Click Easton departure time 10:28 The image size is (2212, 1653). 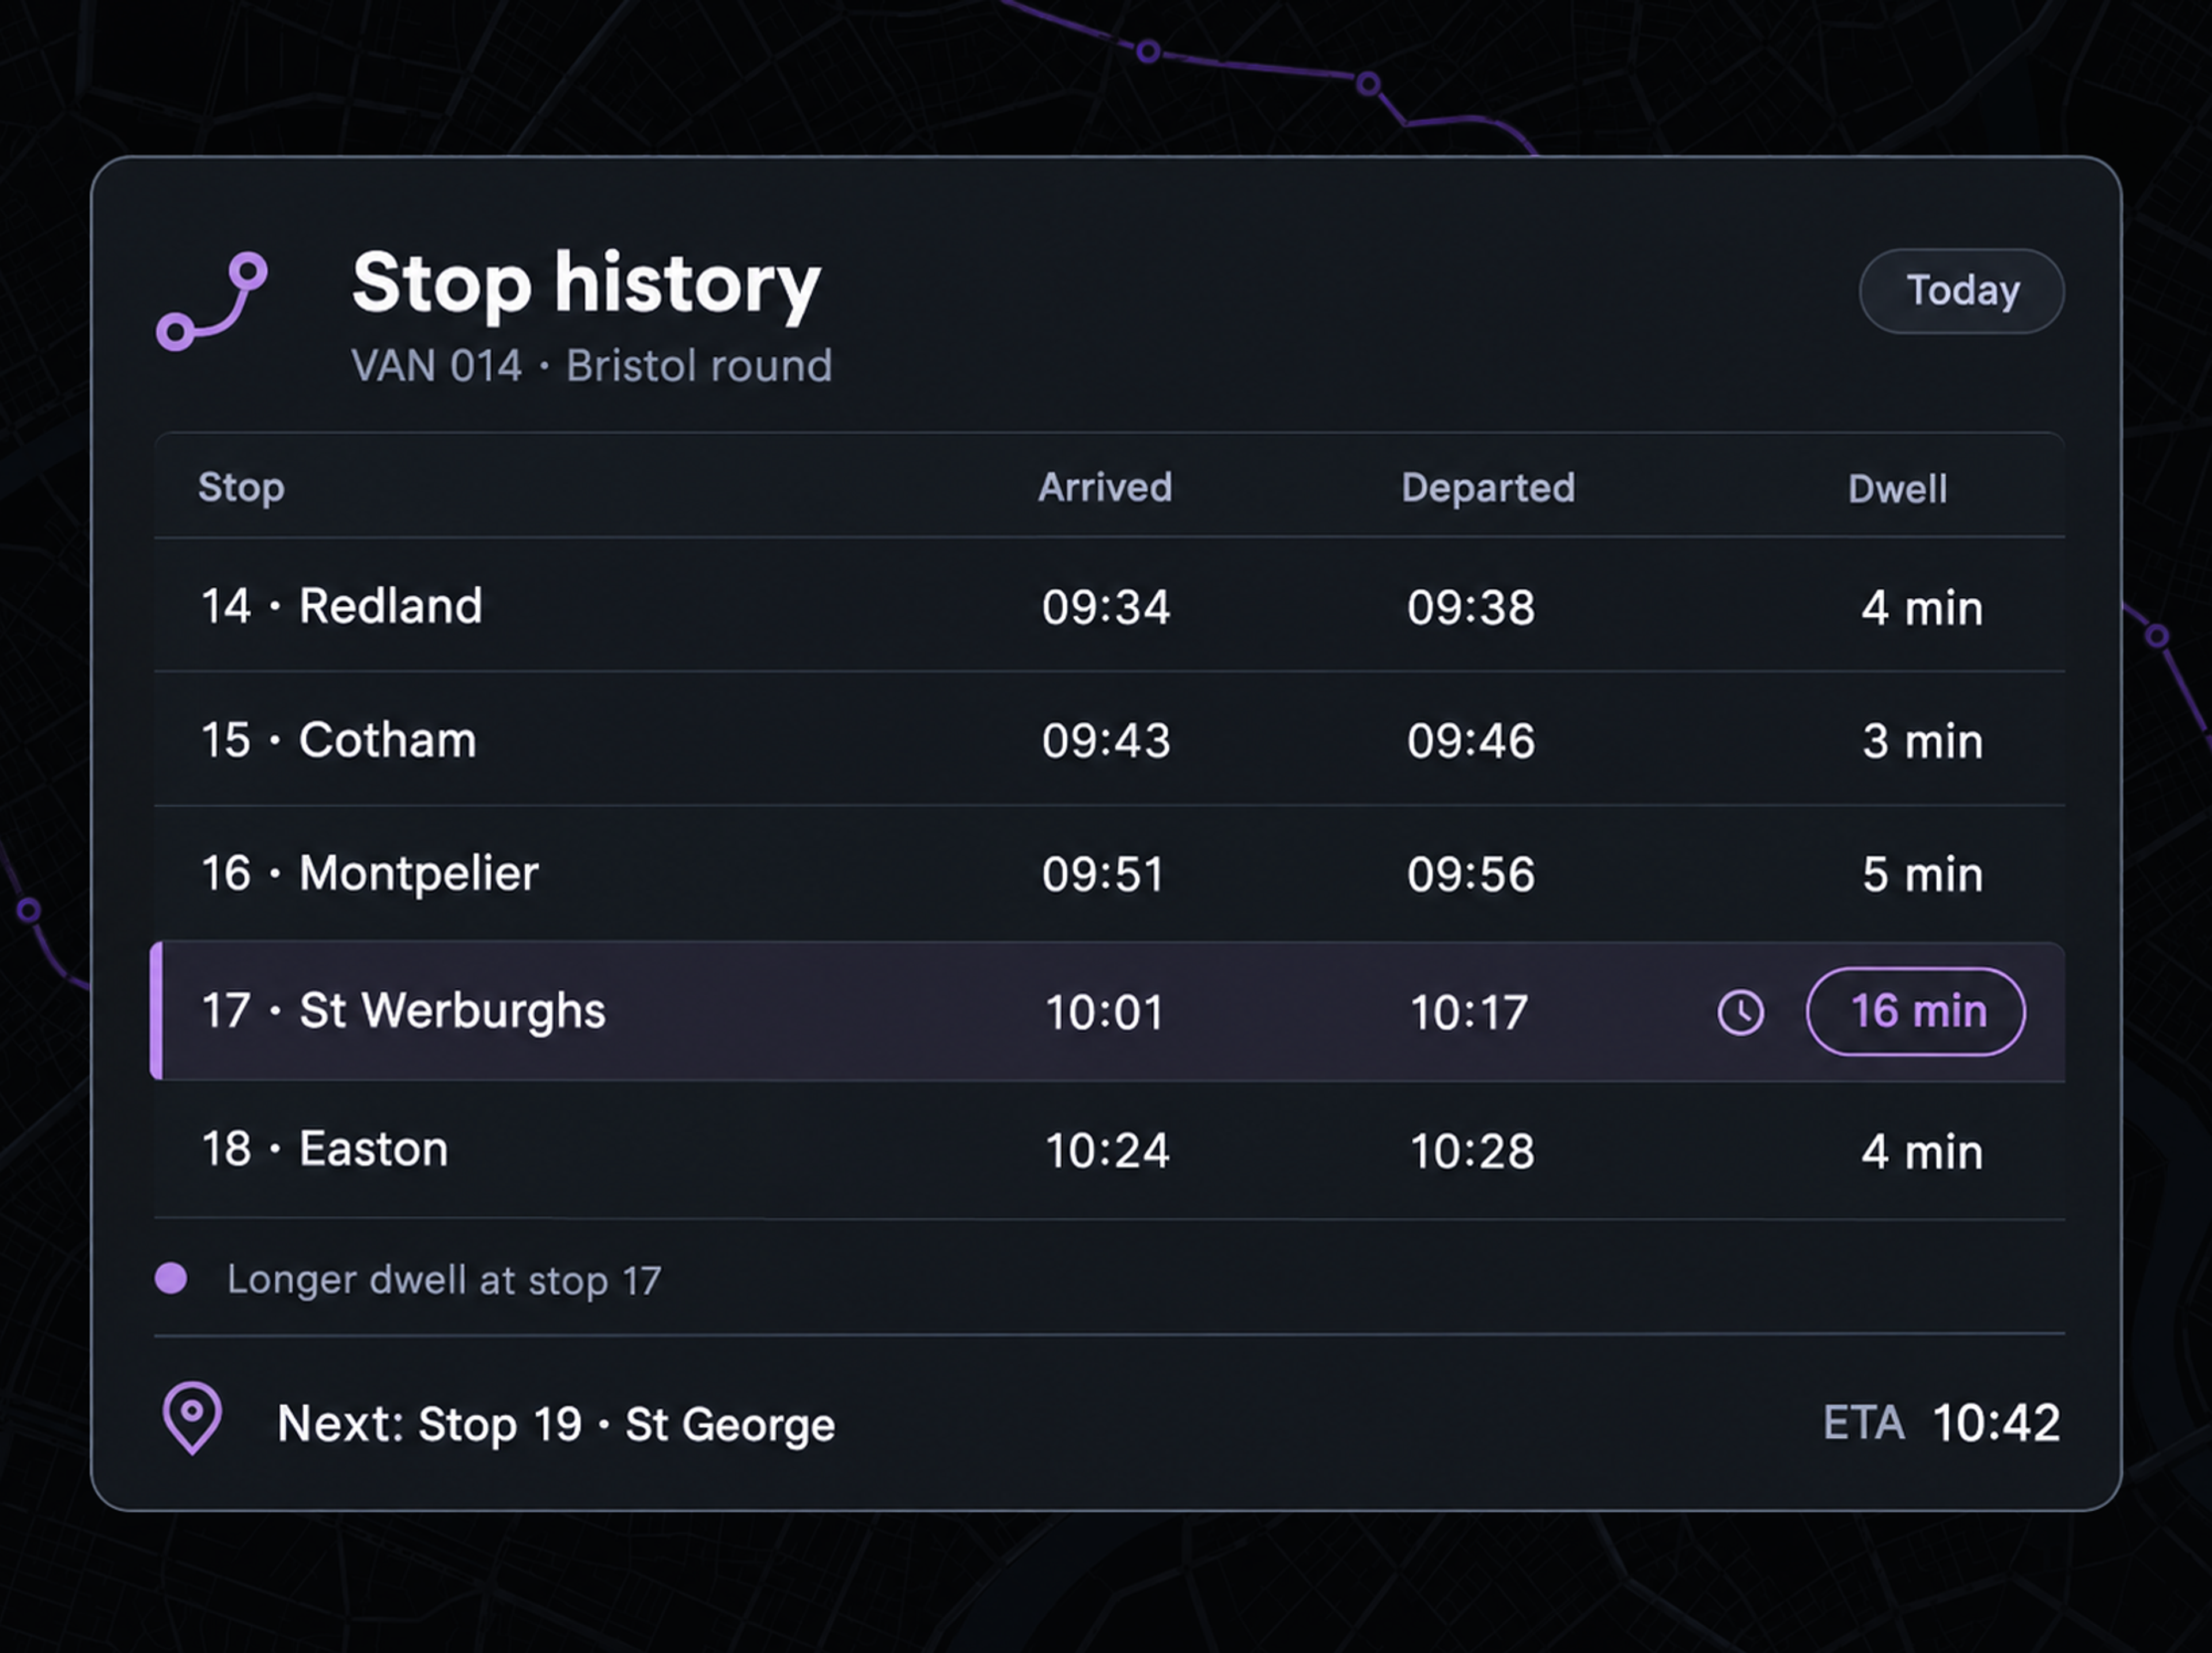tap(1473, 1151)
